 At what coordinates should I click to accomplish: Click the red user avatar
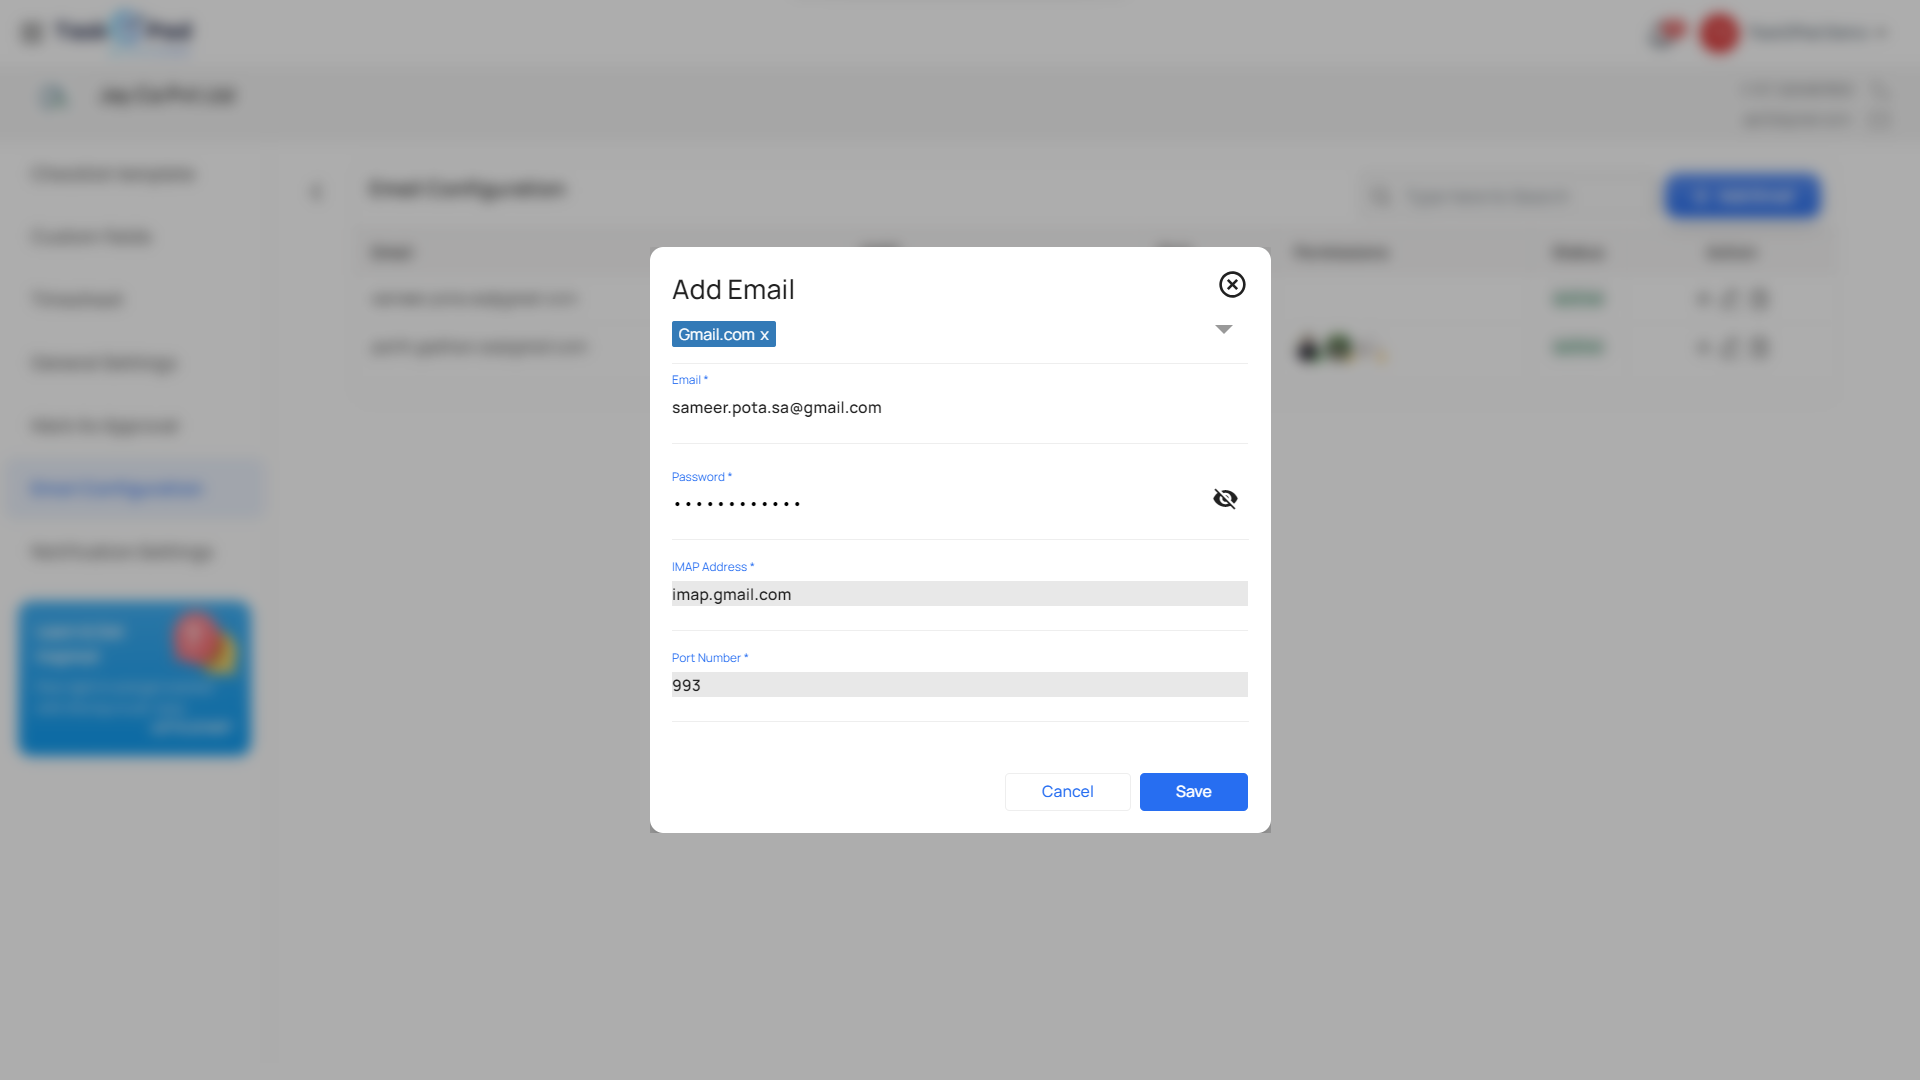[x=1720, y=33]
